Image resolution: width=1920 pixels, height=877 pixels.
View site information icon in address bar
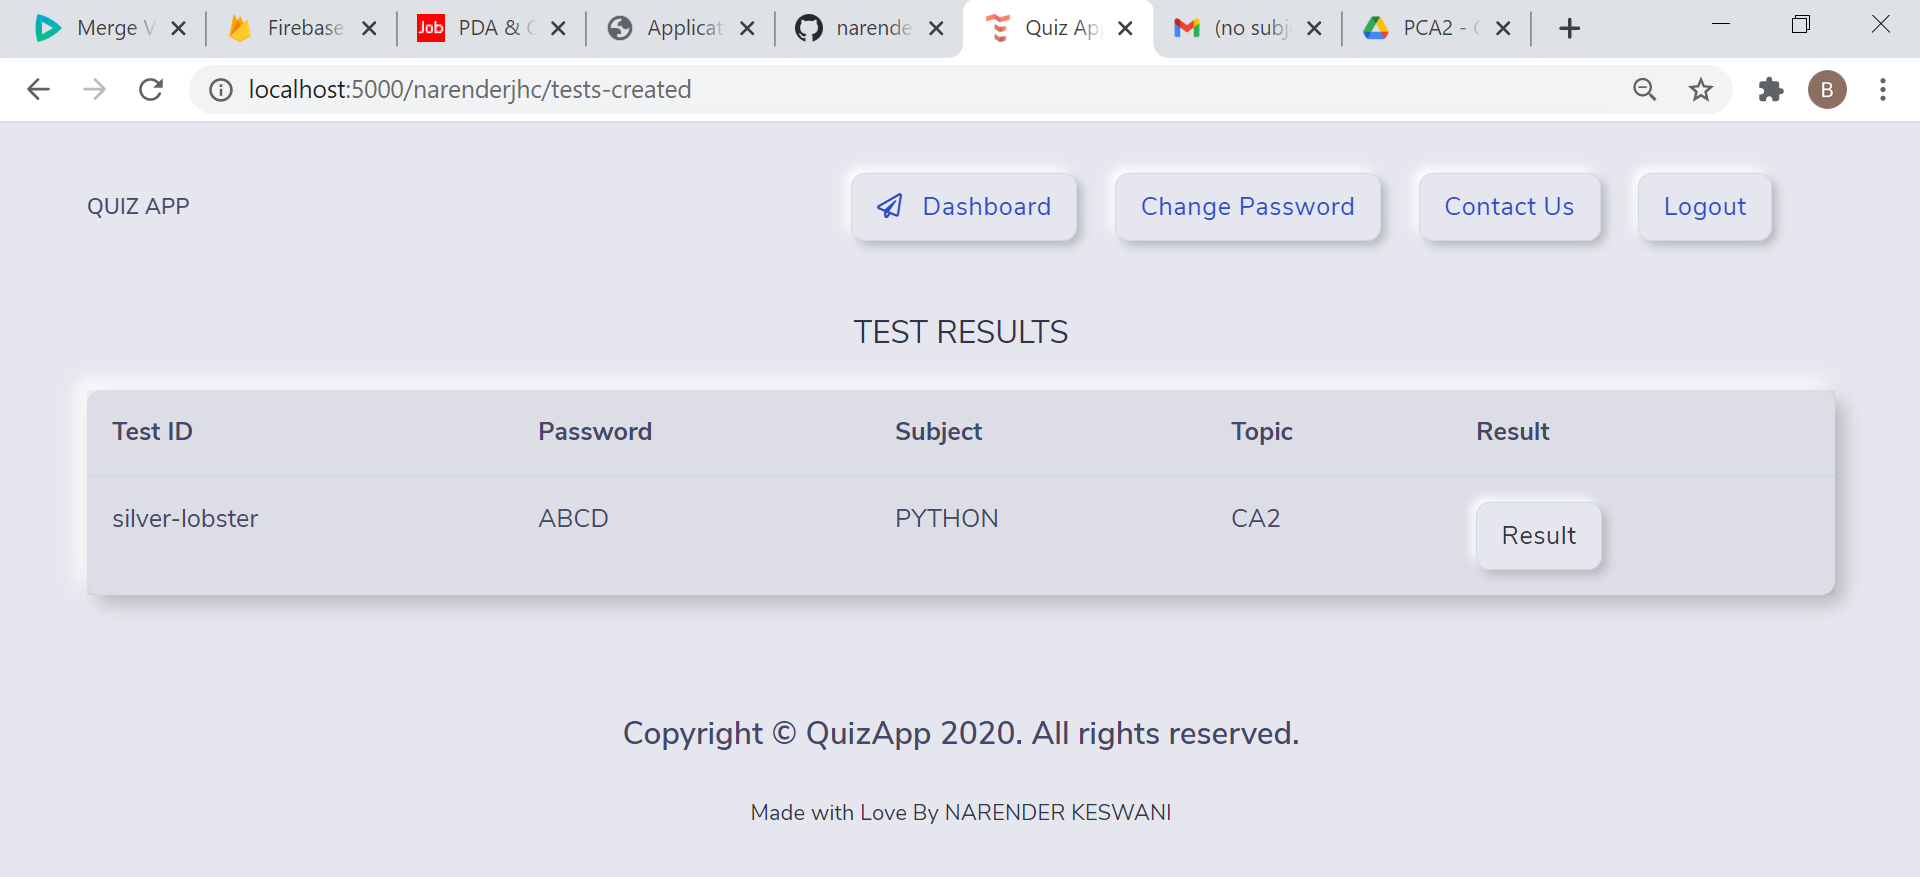pos(220,90)
